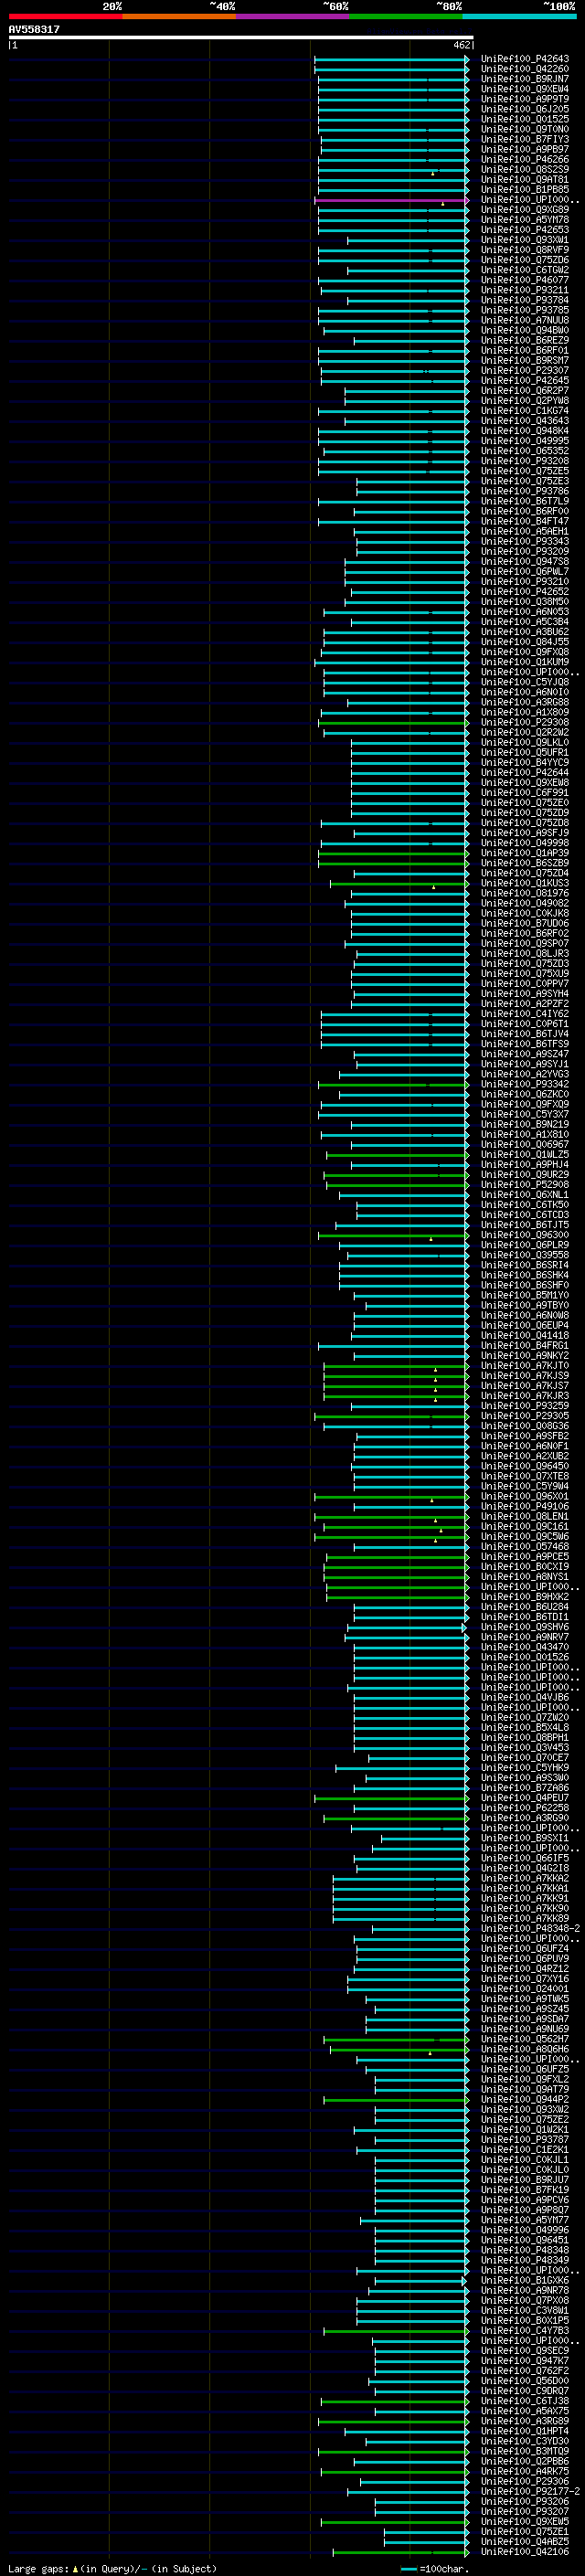This screenshot has width=585, height=2576.
Task: Click the query end position 462
Action: [461, 45]
